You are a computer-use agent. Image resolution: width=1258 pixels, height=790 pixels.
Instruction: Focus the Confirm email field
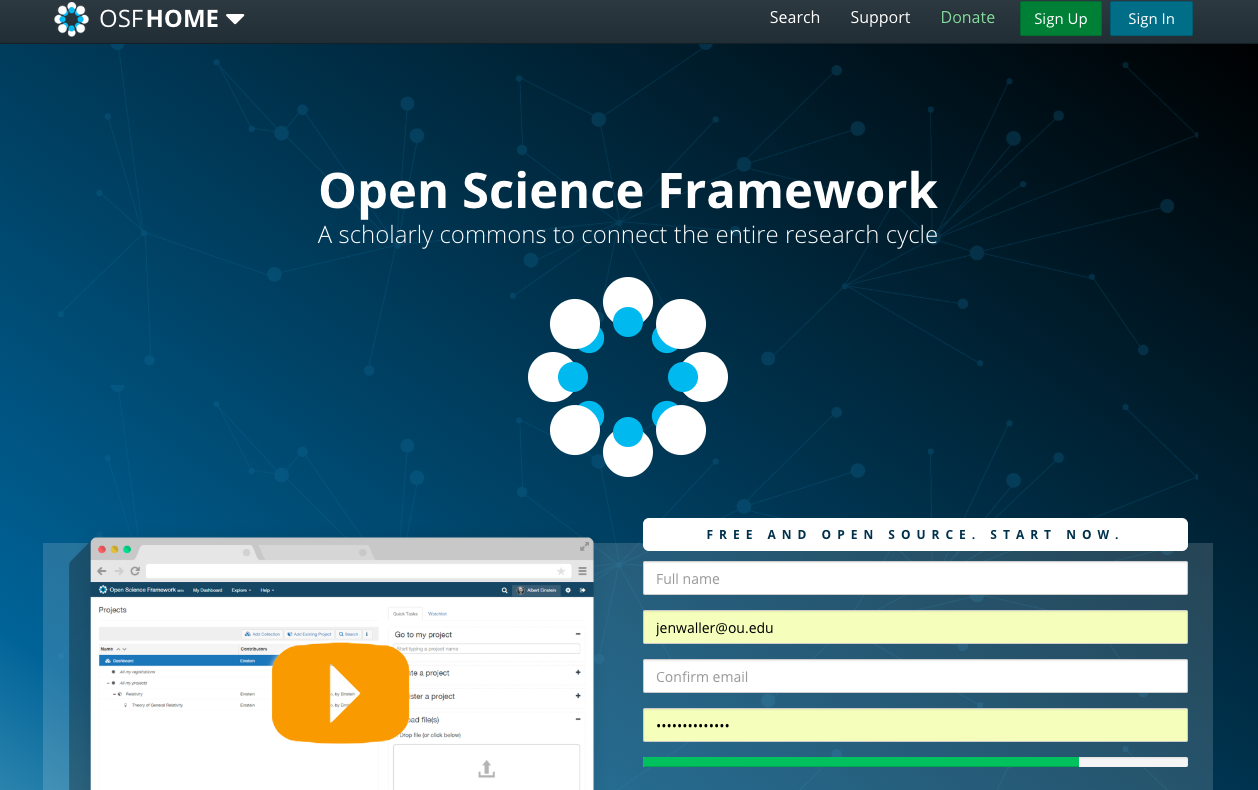pos(914,677)
